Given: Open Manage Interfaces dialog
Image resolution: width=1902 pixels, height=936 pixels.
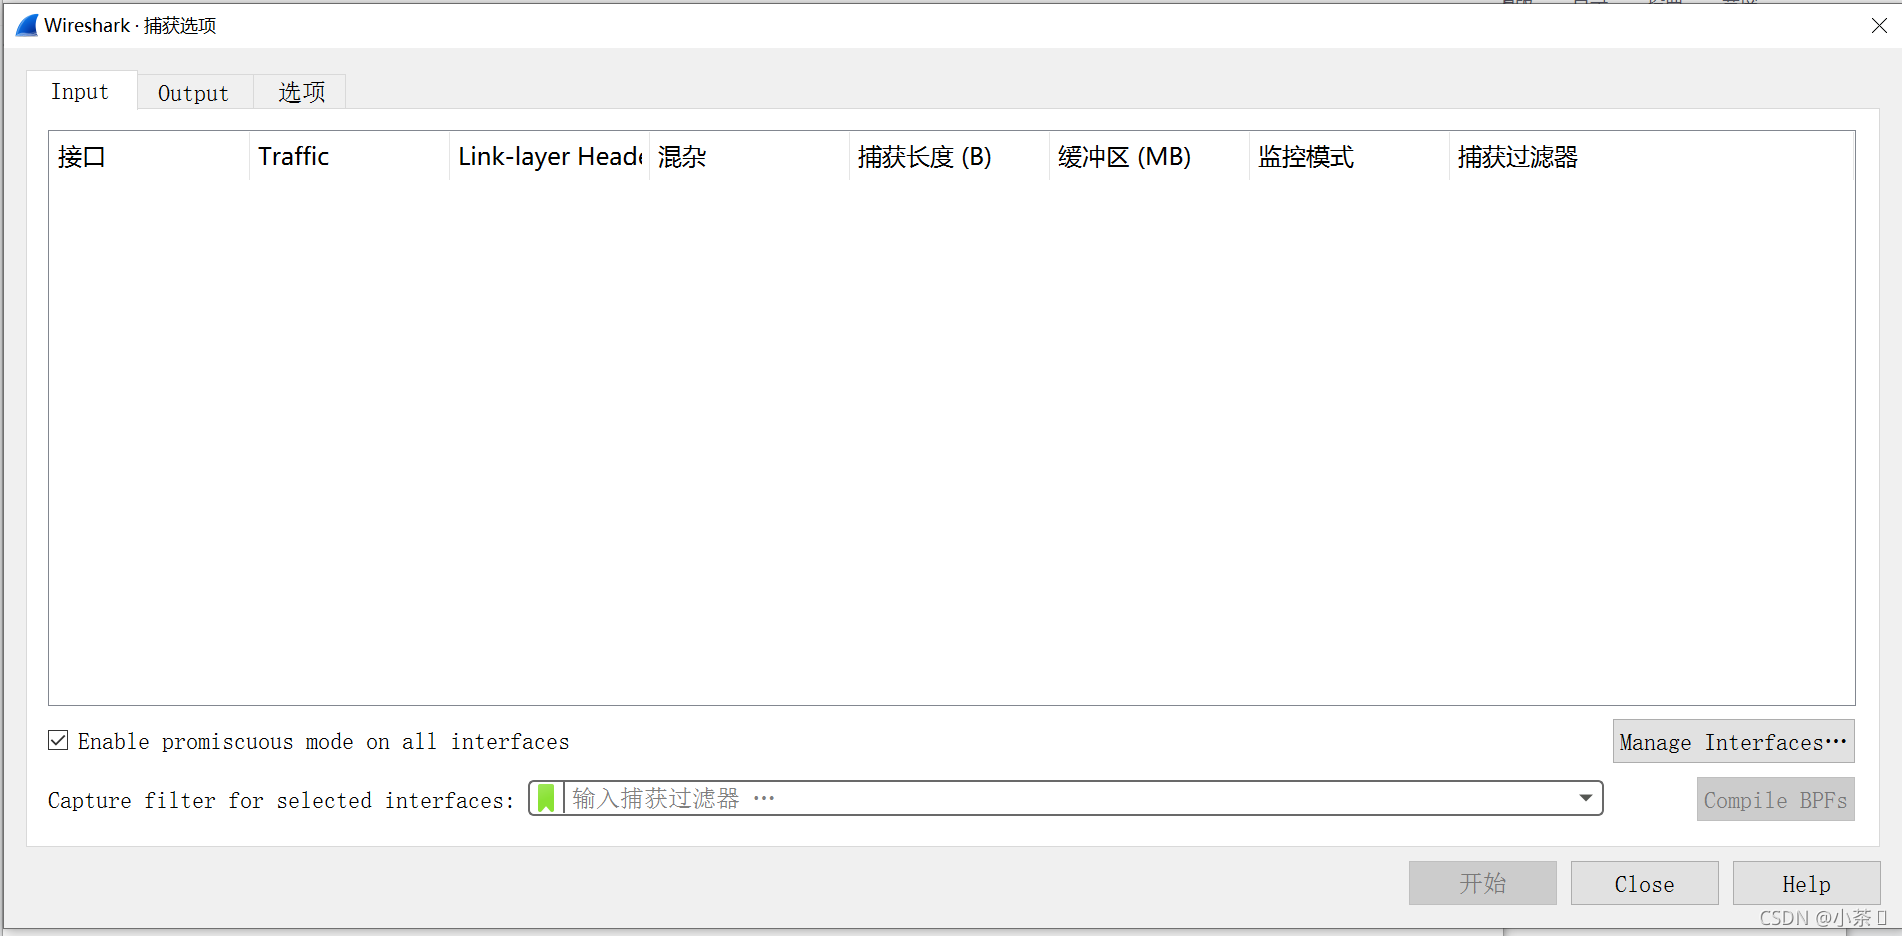Looking at the screenshot, I should [1733, 742].
